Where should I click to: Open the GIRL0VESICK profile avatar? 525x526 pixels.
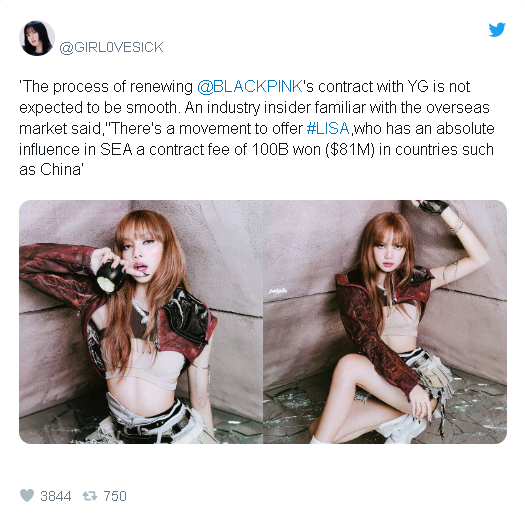click(x=37, y=38)
